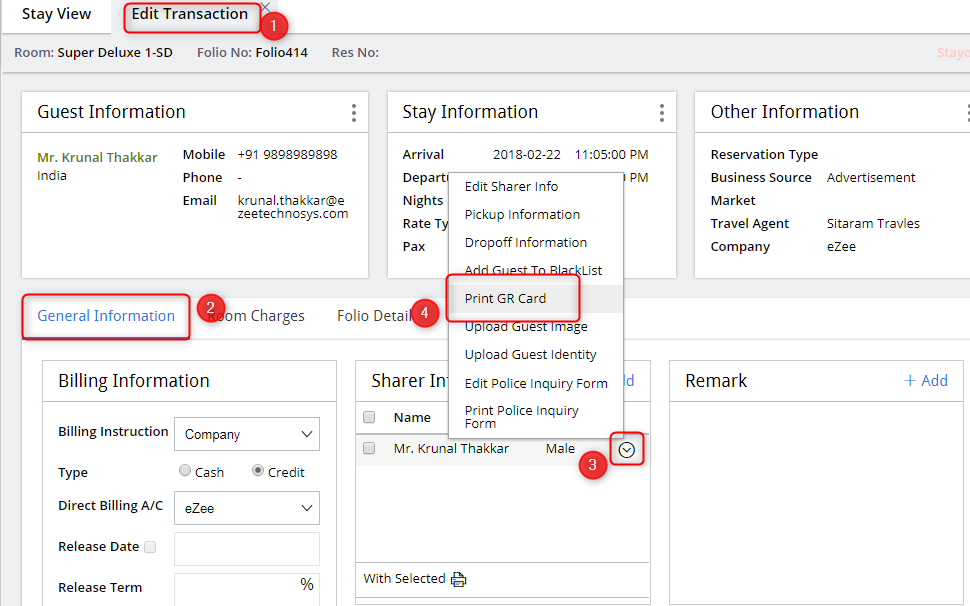Choose Edit Police Inquiry Form
970x606 pixels.
[x=536, y=383]
